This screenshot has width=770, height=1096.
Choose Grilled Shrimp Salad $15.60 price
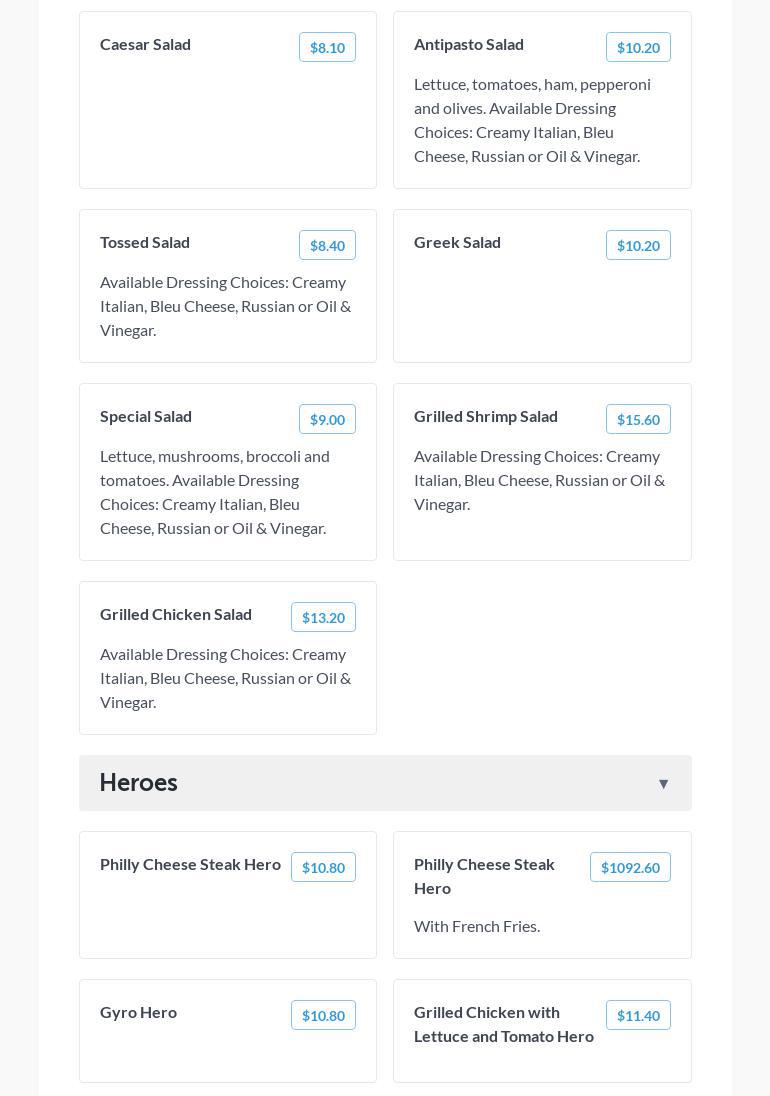638,419
